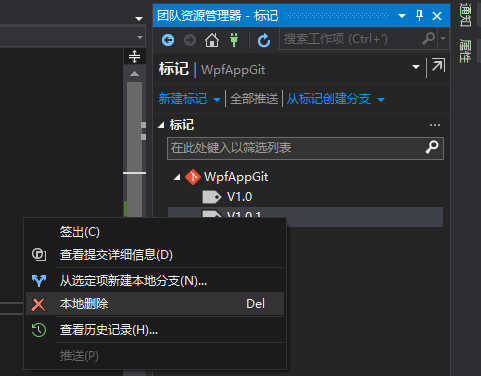The image size is (481, 376).
Task: Click the filter list magnifier icon
Action: point(432,147)
